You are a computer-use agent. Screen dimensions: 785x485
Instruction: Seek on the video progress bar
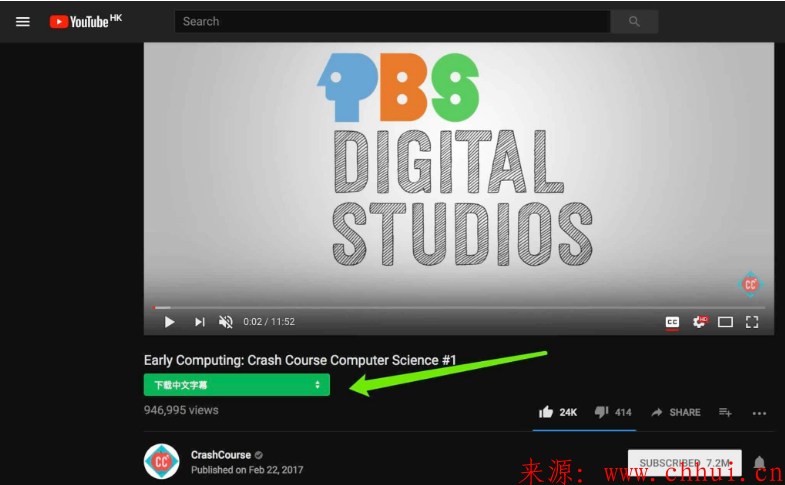pyautogui.click(x=459, y=307)
